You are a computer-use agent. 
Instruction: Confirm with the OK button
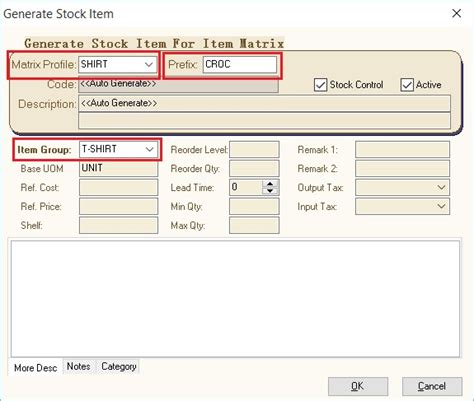click(358, 386)
